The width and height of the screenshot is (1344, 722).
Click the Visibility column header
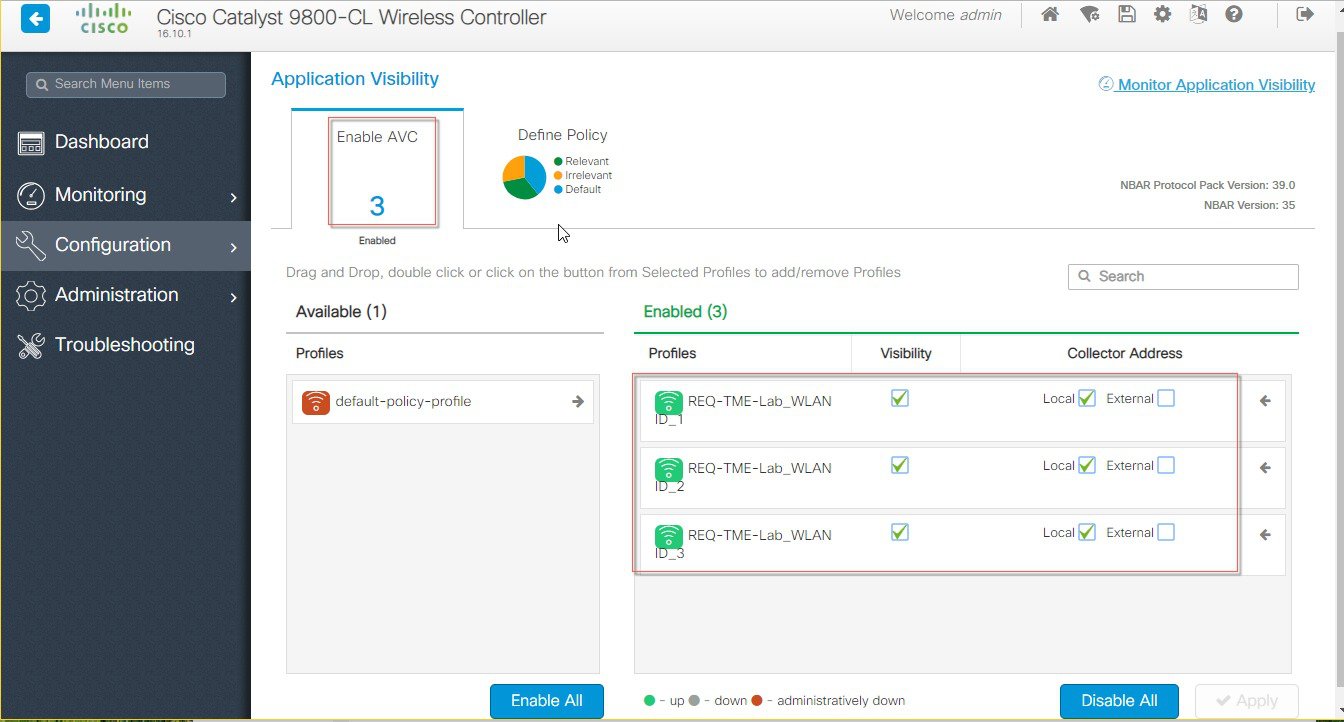[906, 353]
